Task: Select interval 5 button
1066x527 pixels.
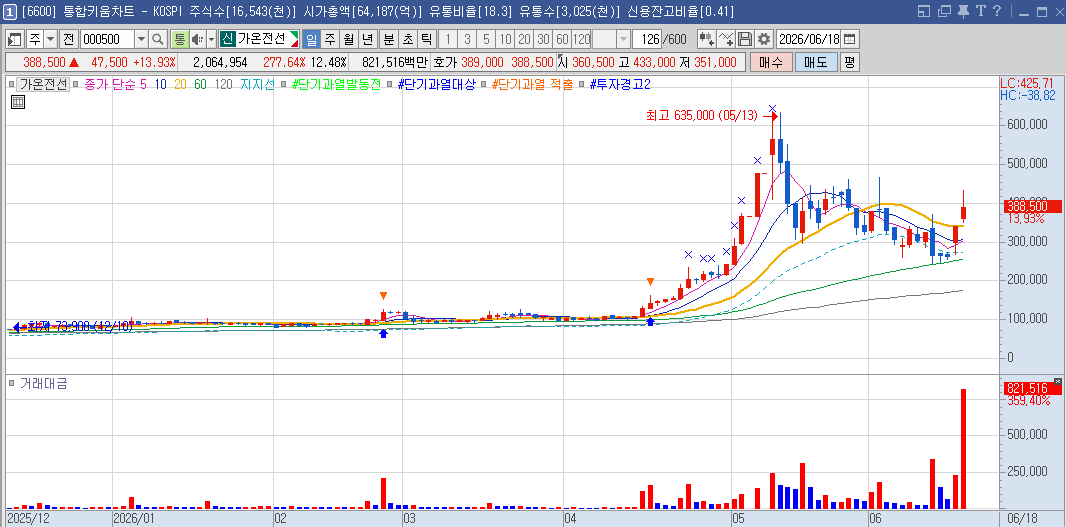Action: tap(486, 39)
